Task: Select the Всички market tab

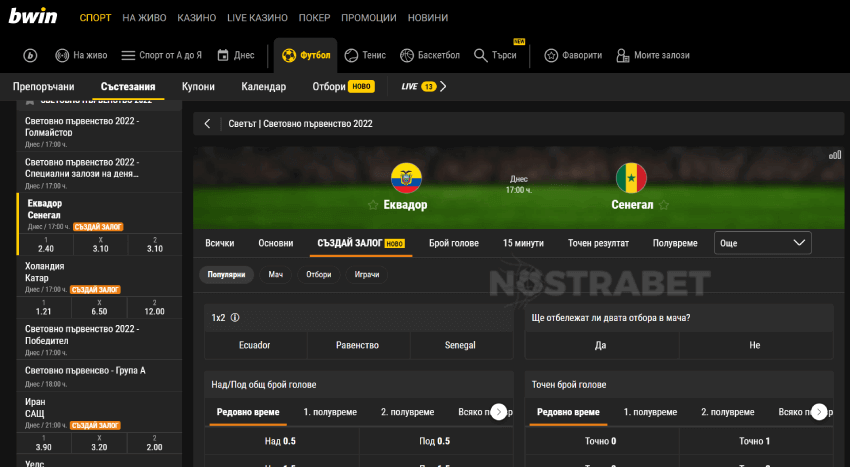Action: (220, 243)
